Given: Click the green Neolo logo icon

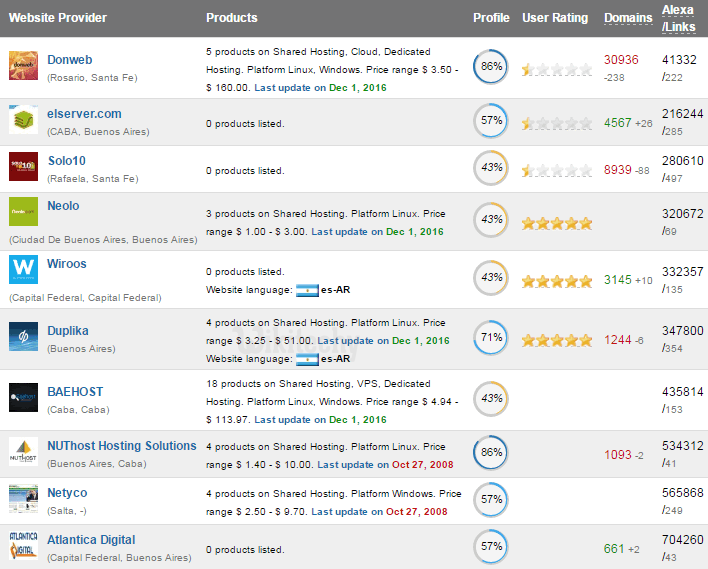Looking at the screenshot, I should click(23, 211).
